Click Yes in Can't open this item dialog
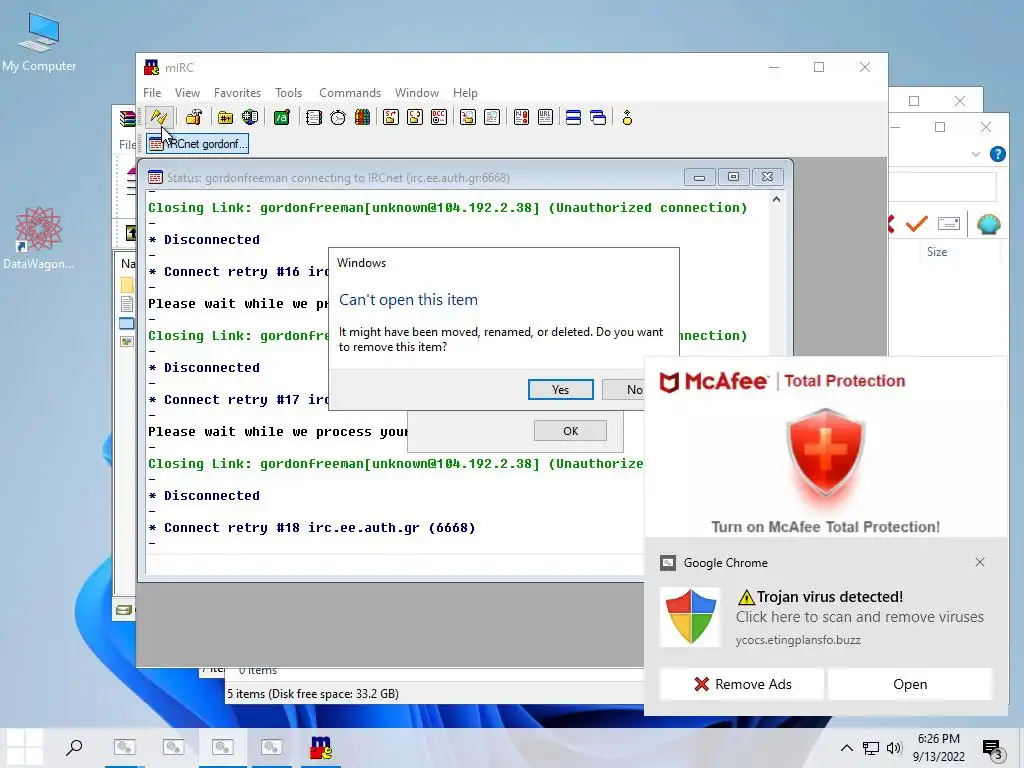This screenshot has height=768, width=1024. [560, 389]
